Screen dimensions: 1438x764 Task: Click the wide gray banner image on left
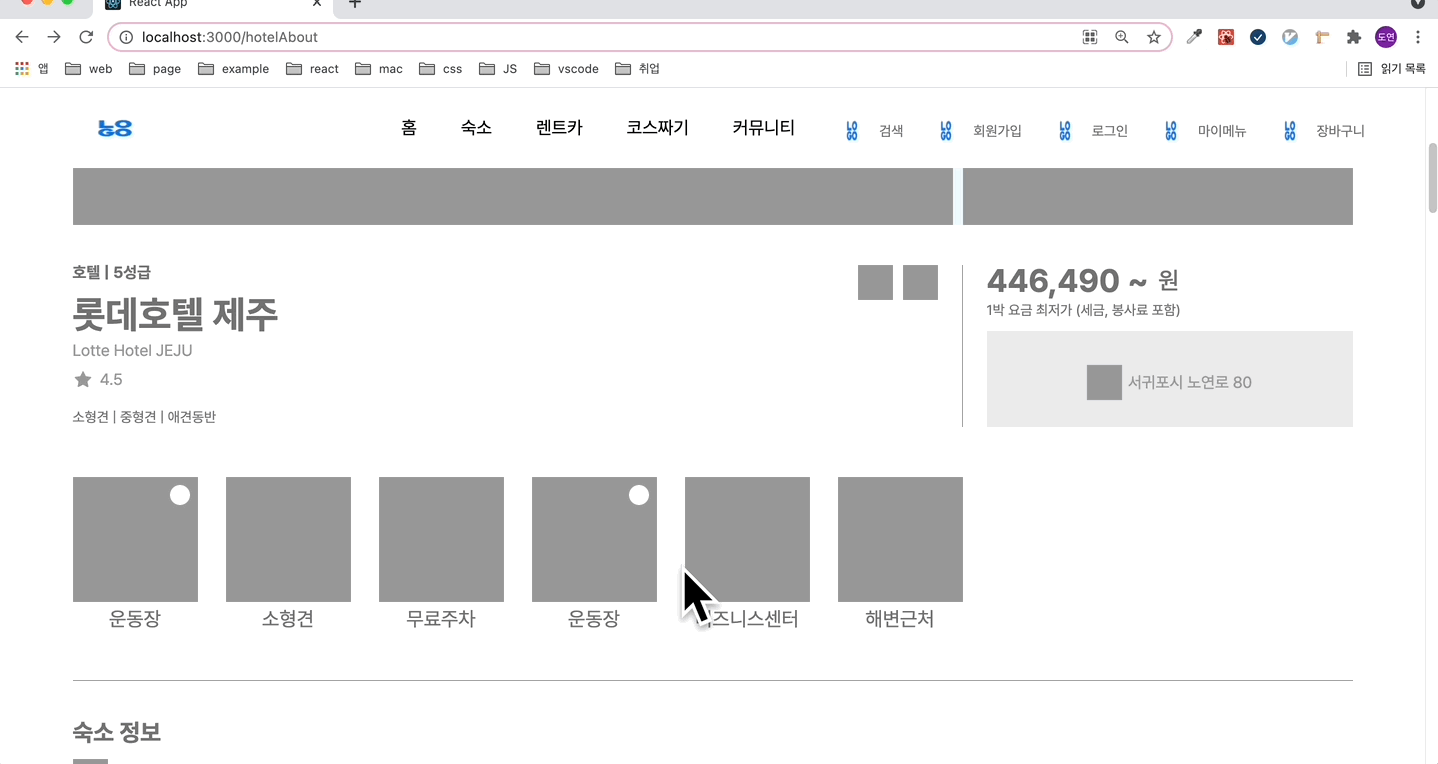click(x=513, y=196)
